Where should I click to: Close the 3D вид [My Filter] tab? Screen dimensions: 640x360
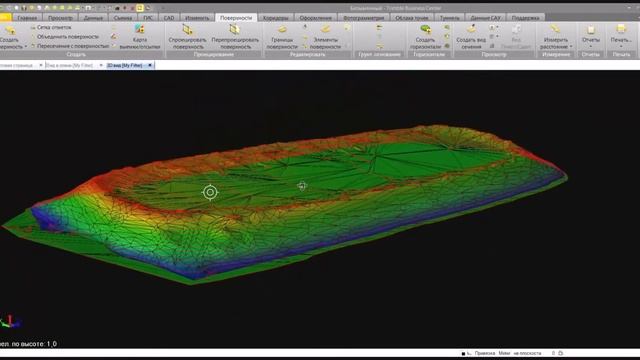[150, 65]
